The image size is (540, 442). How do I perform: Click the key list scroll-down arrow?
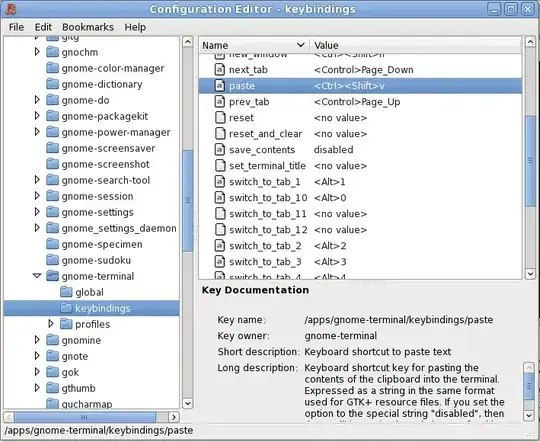(x=530, y=274)
